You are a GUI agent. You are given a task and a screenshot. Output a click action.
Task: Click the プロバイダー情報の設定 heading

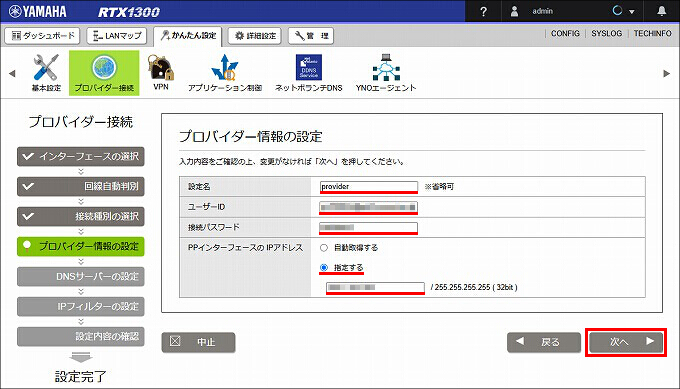pyautogui.click(x=251, y=137)
